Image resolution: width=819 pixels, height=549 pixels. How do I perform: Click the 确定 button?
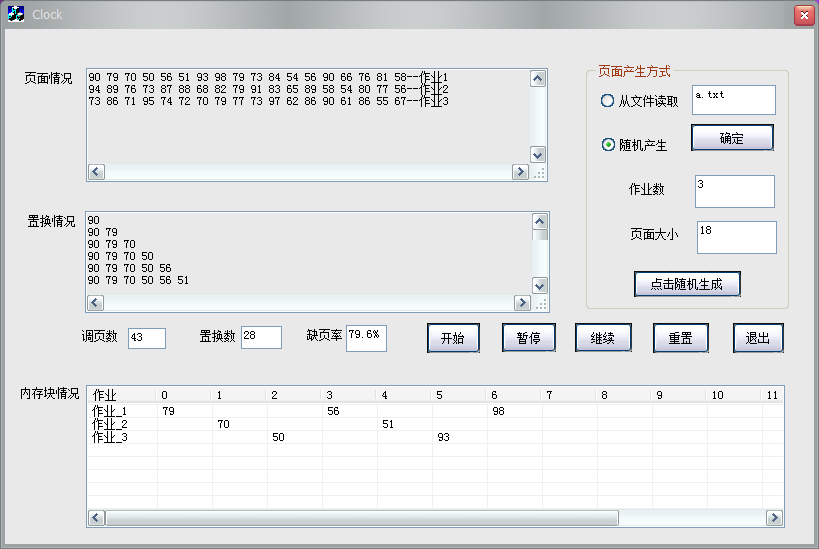tap(732, 138)
